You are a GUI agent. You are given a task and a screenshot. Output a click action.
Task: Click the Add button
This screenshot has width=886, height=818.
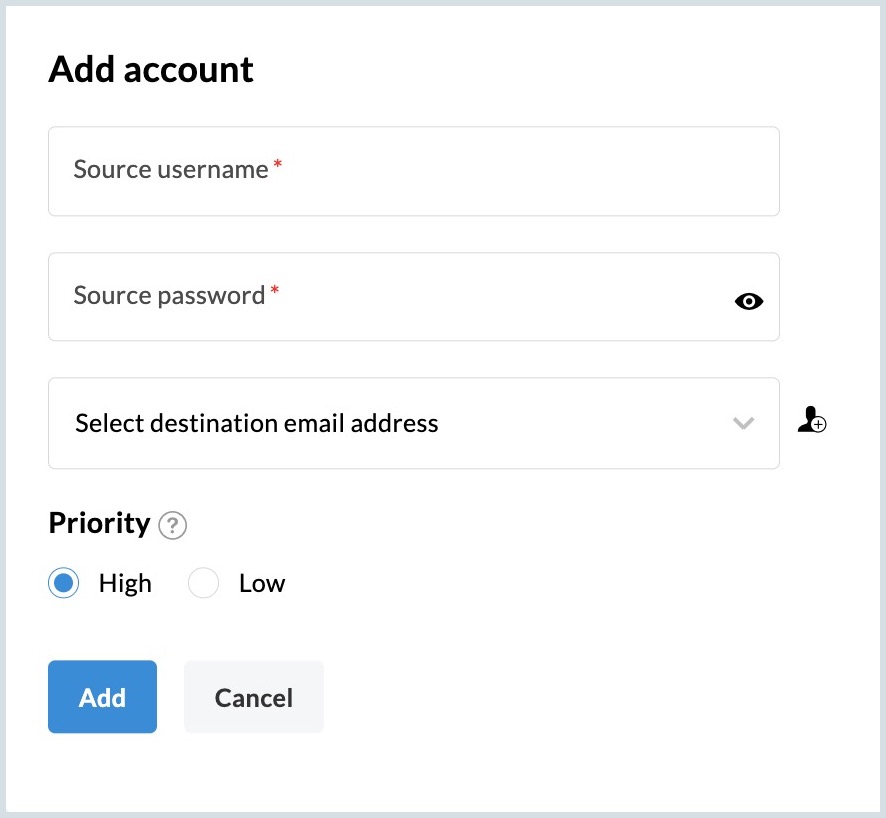point(102,697)
